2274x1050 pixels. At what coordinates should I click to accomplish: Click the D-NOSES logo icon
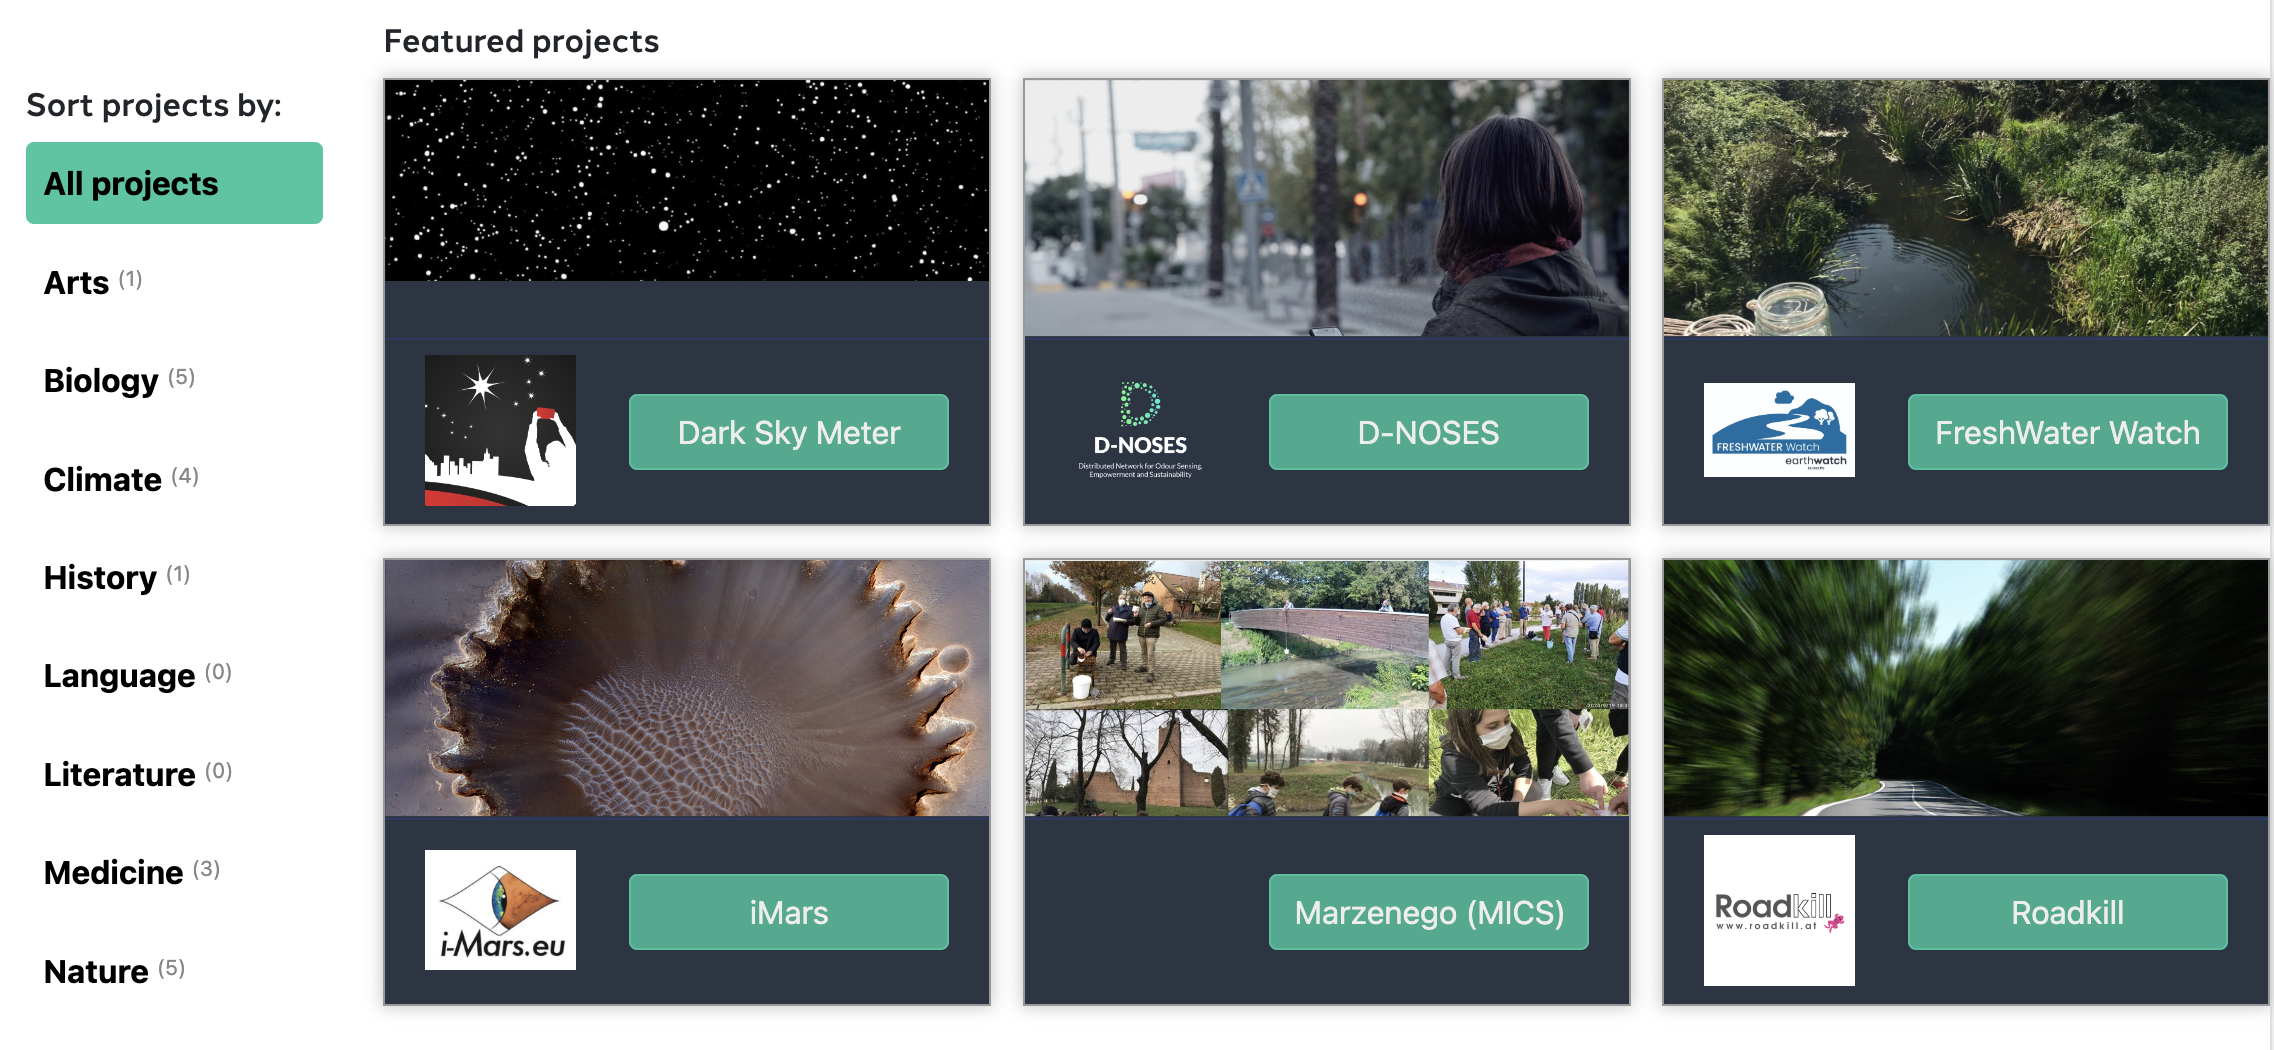pos(1140,430)
